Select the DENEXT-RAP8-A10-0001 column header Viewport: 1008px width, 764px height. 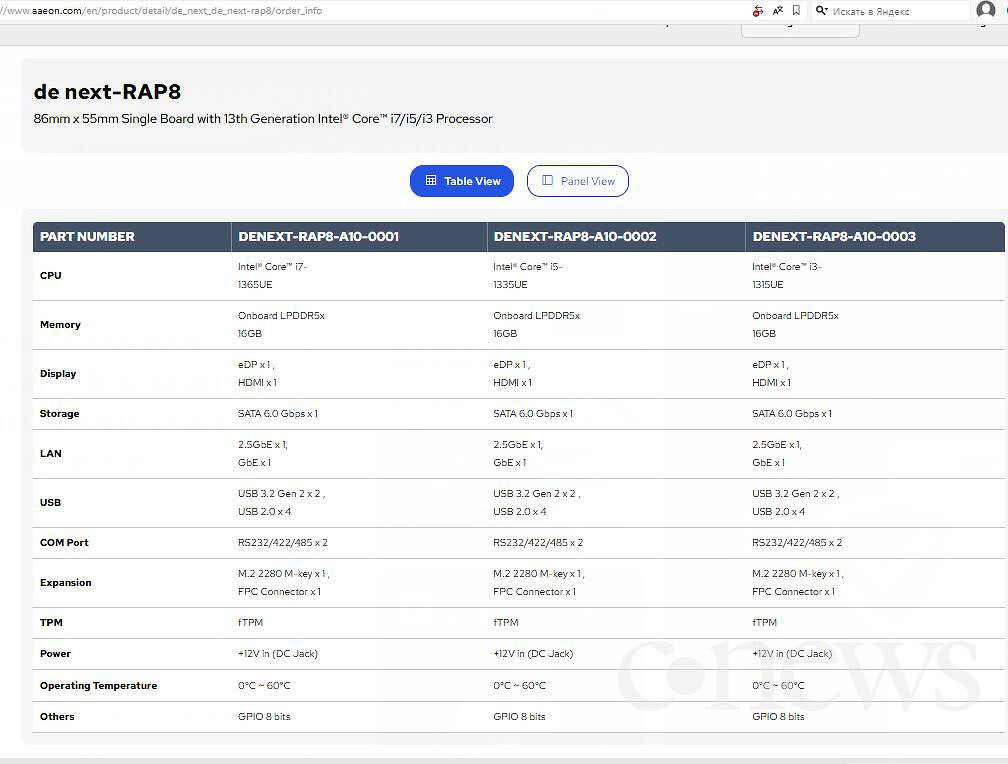point(318,236)
